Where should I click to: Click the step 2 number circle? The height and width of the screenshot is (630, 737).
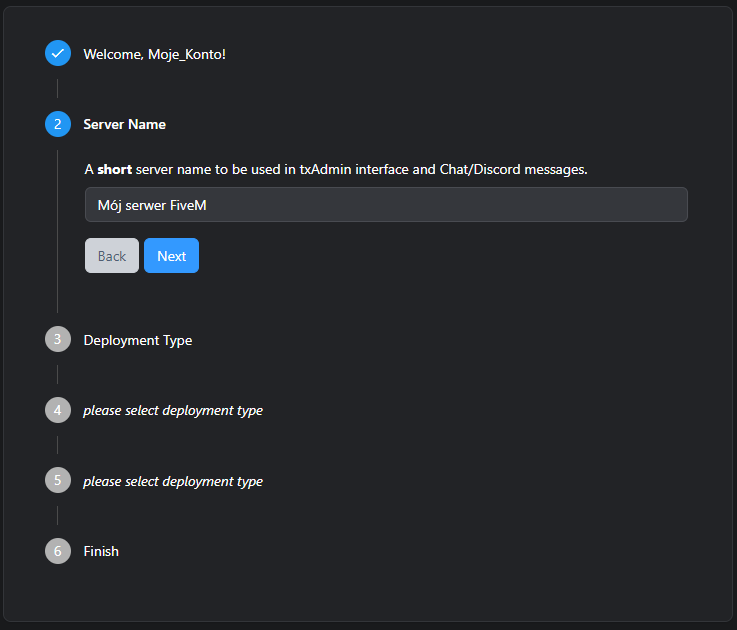pyautogui.click(x=58, y=124)
